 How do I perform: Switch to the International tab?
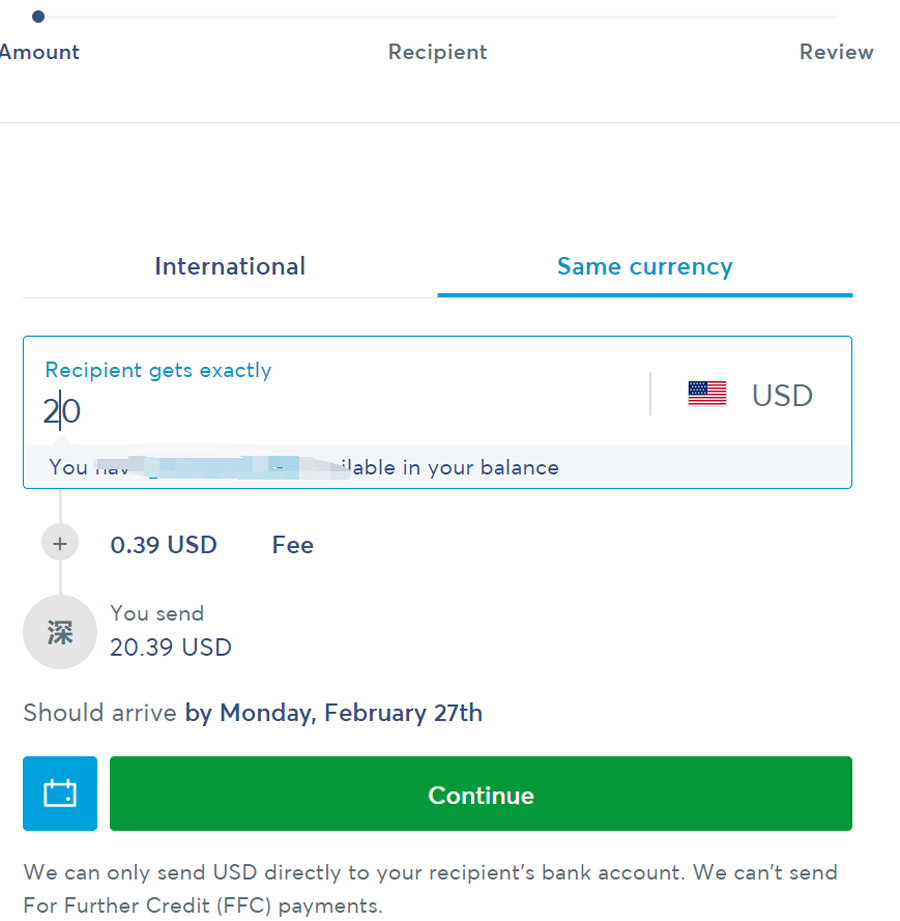230,267
